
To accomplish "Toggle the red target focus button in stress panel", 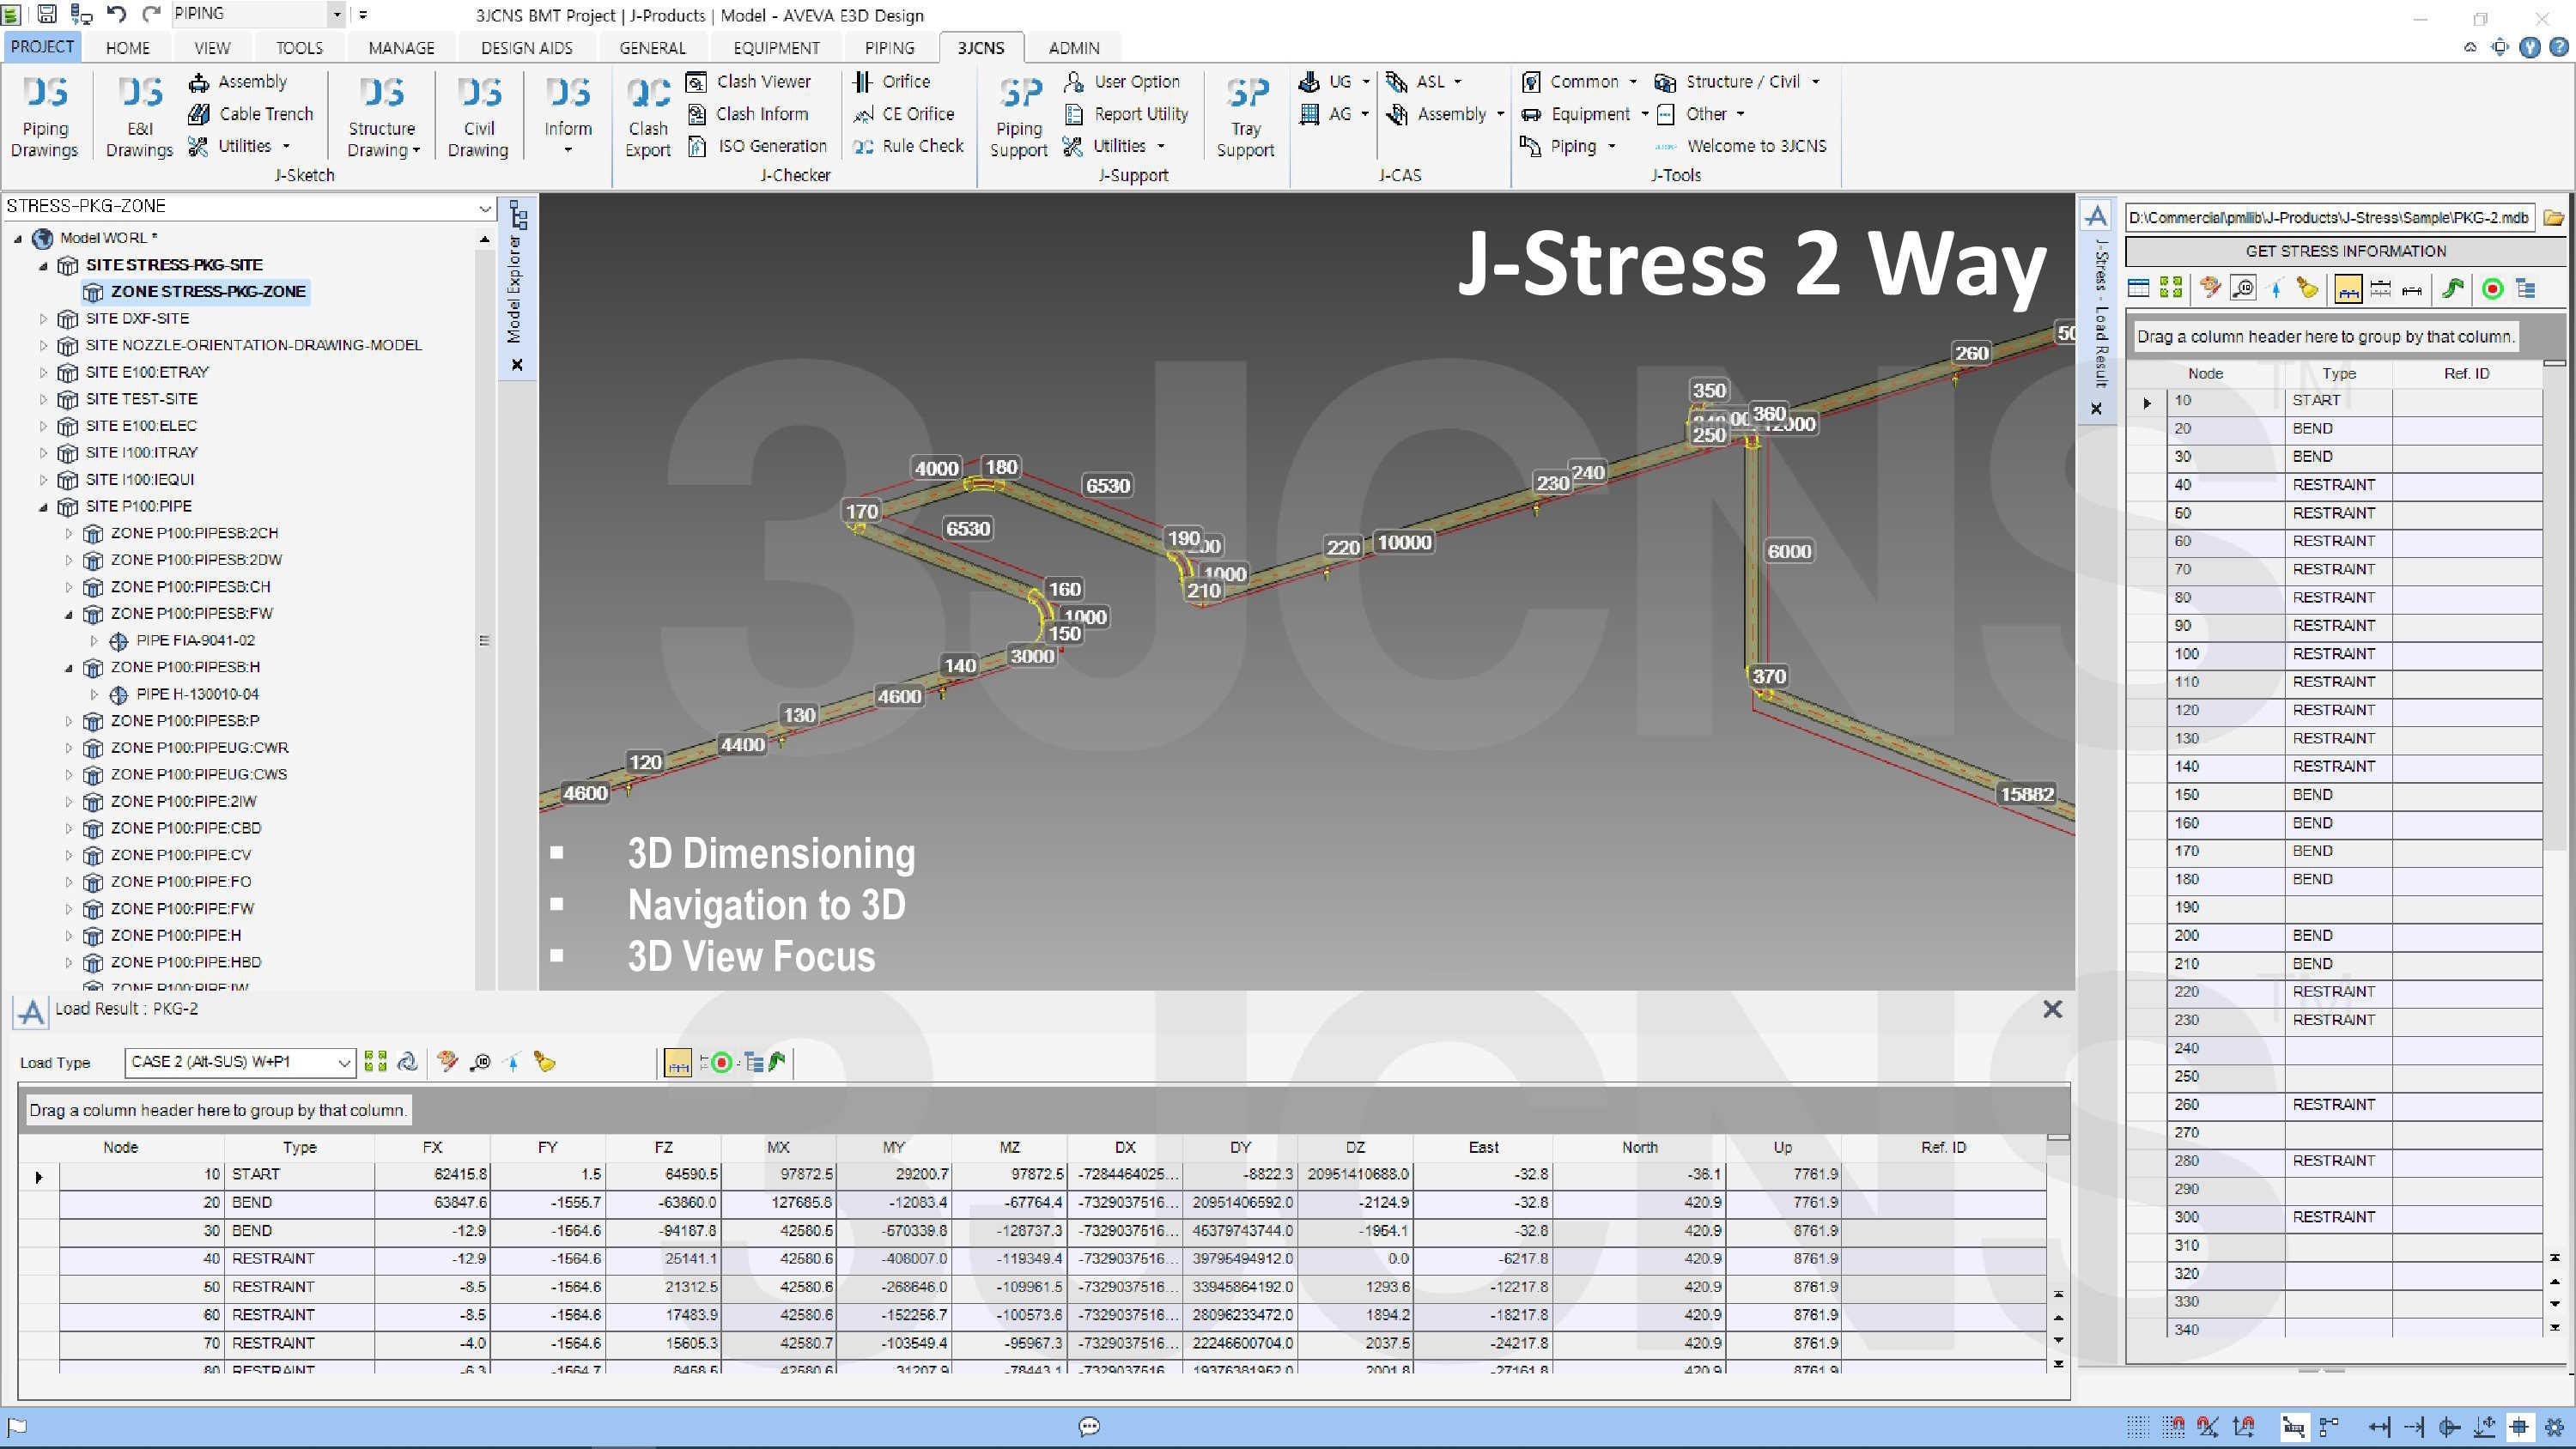I will click(x=2492, y=289).
